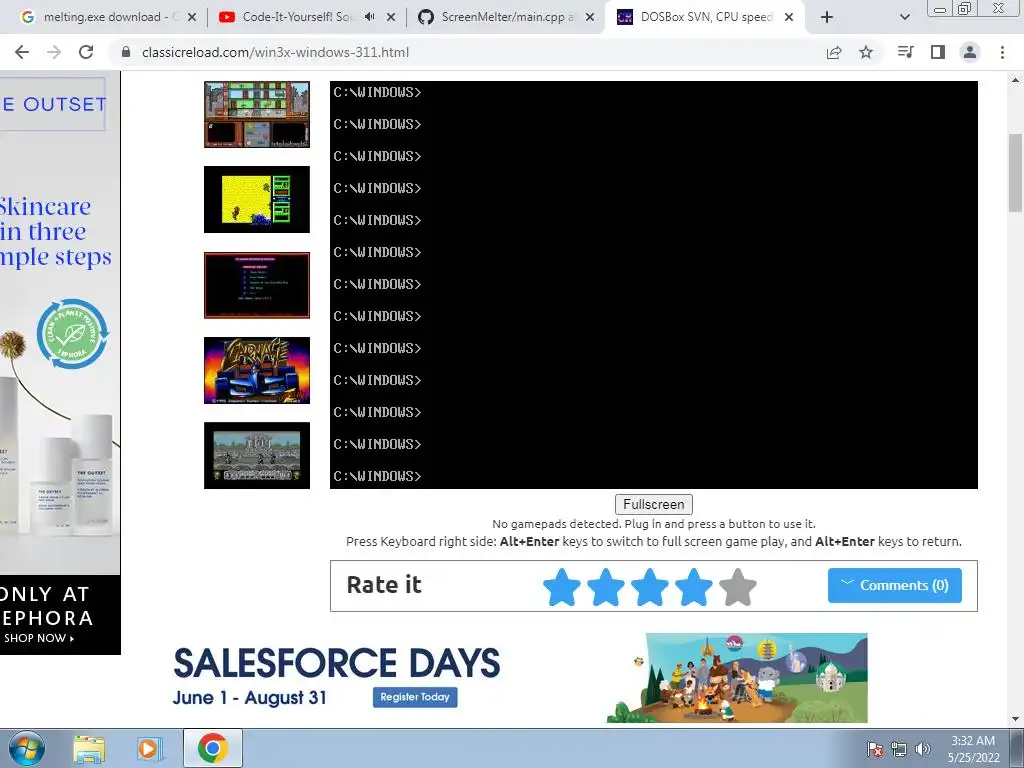Image resolution: width=1024 pixels, height=768 pixels.
Task: Open Action Center flag icon in tray
Action: [874, 749]
